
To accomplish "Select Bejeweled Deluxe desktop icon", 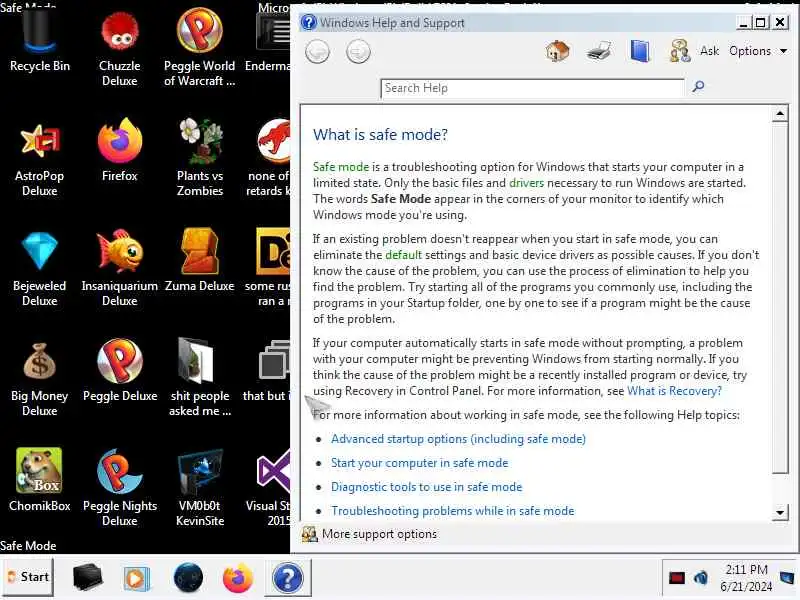I will click(x=39, y=269).
